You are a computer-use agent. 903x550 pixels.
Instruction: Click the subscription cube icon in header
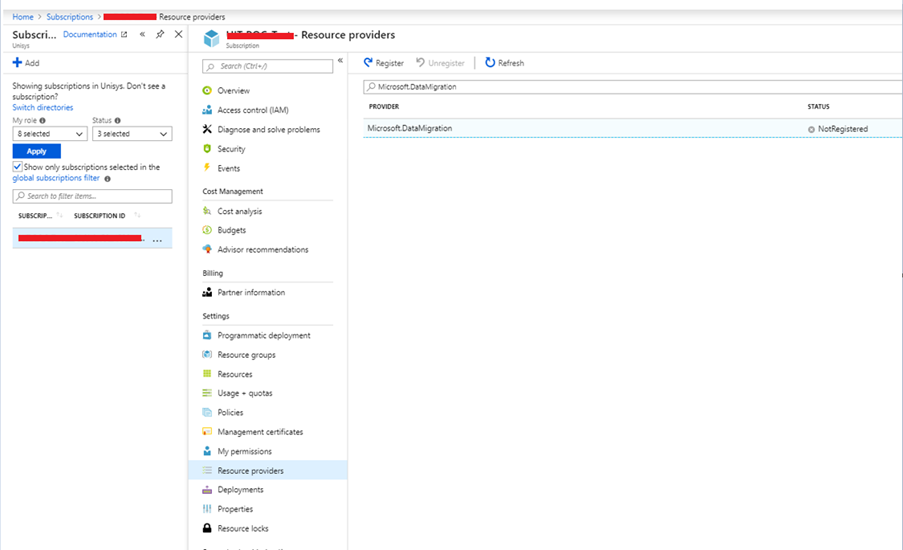click(211, 39)
